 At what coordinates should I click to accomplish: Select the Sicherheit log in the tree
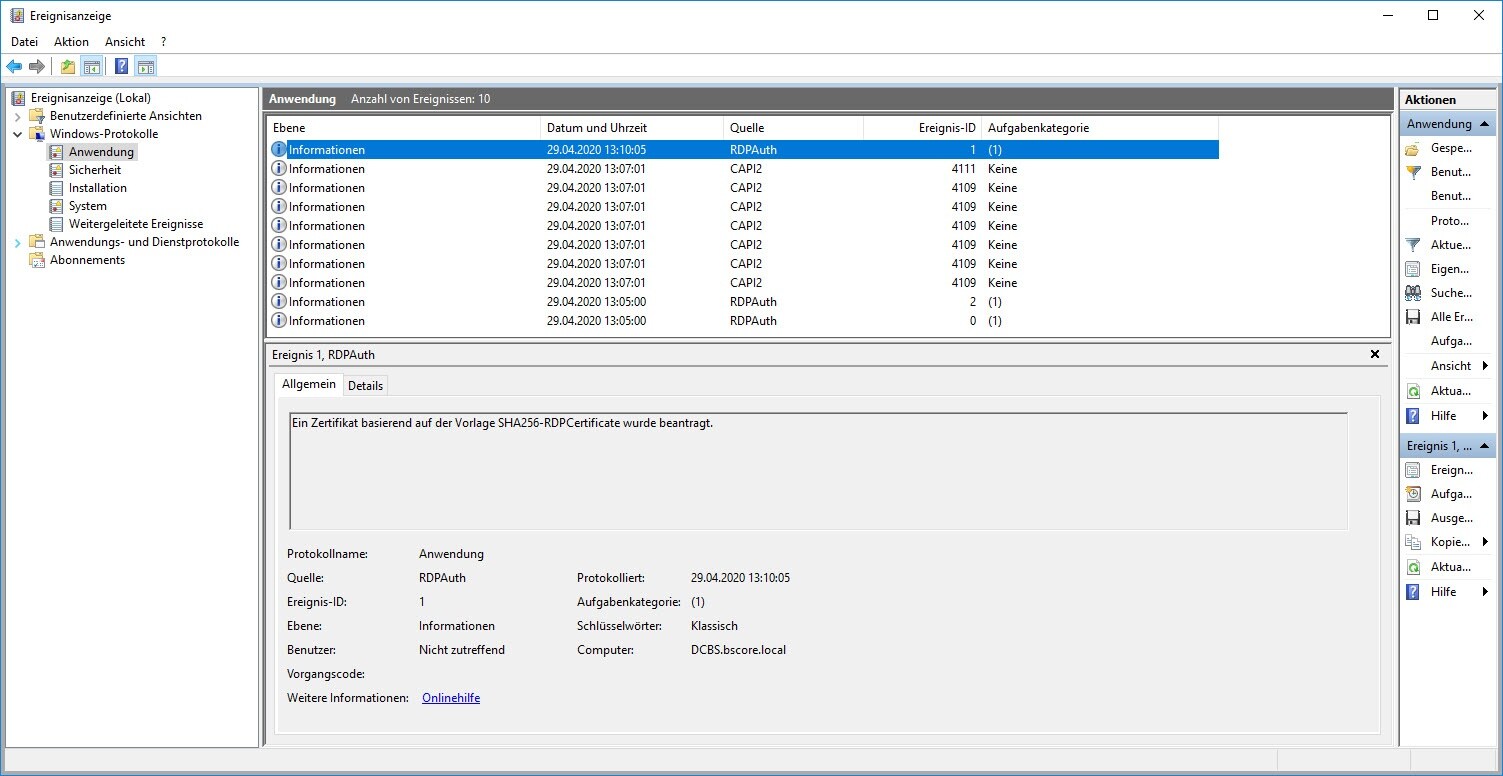[x=94, y=170]
